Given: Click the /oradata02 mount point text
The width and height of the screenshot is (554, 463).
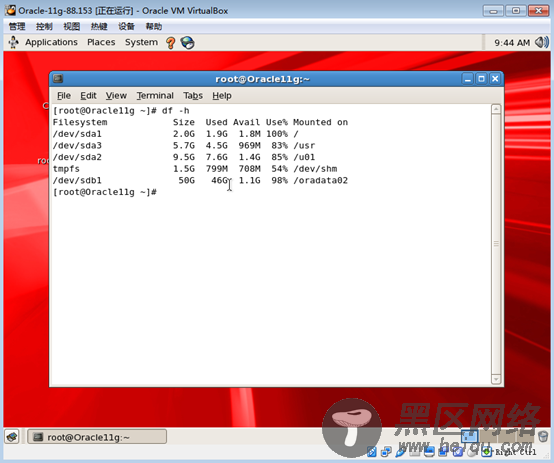Looking at the screenshot, I should pyautogui.click(x=320, y=181).
